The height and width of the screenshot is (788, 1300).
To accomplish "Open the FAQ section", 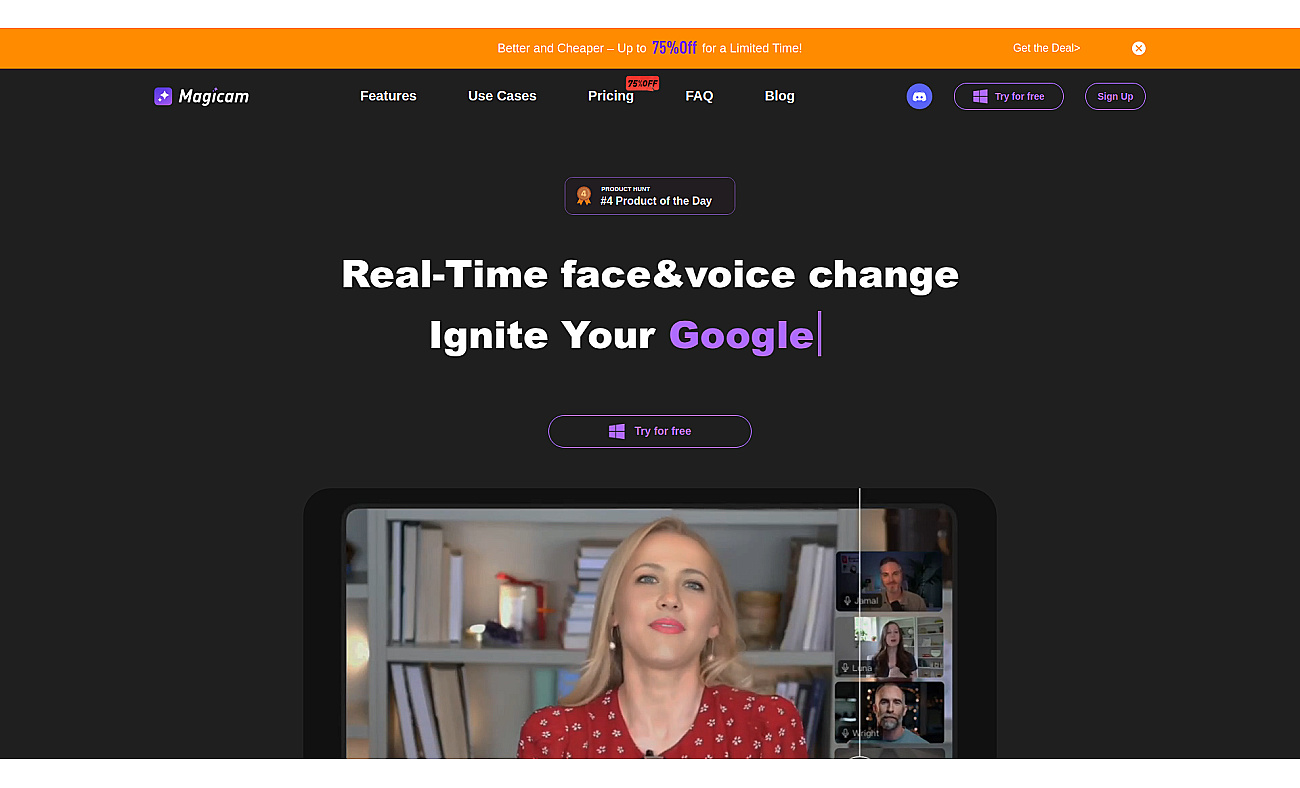I will [x=699, y=96].
